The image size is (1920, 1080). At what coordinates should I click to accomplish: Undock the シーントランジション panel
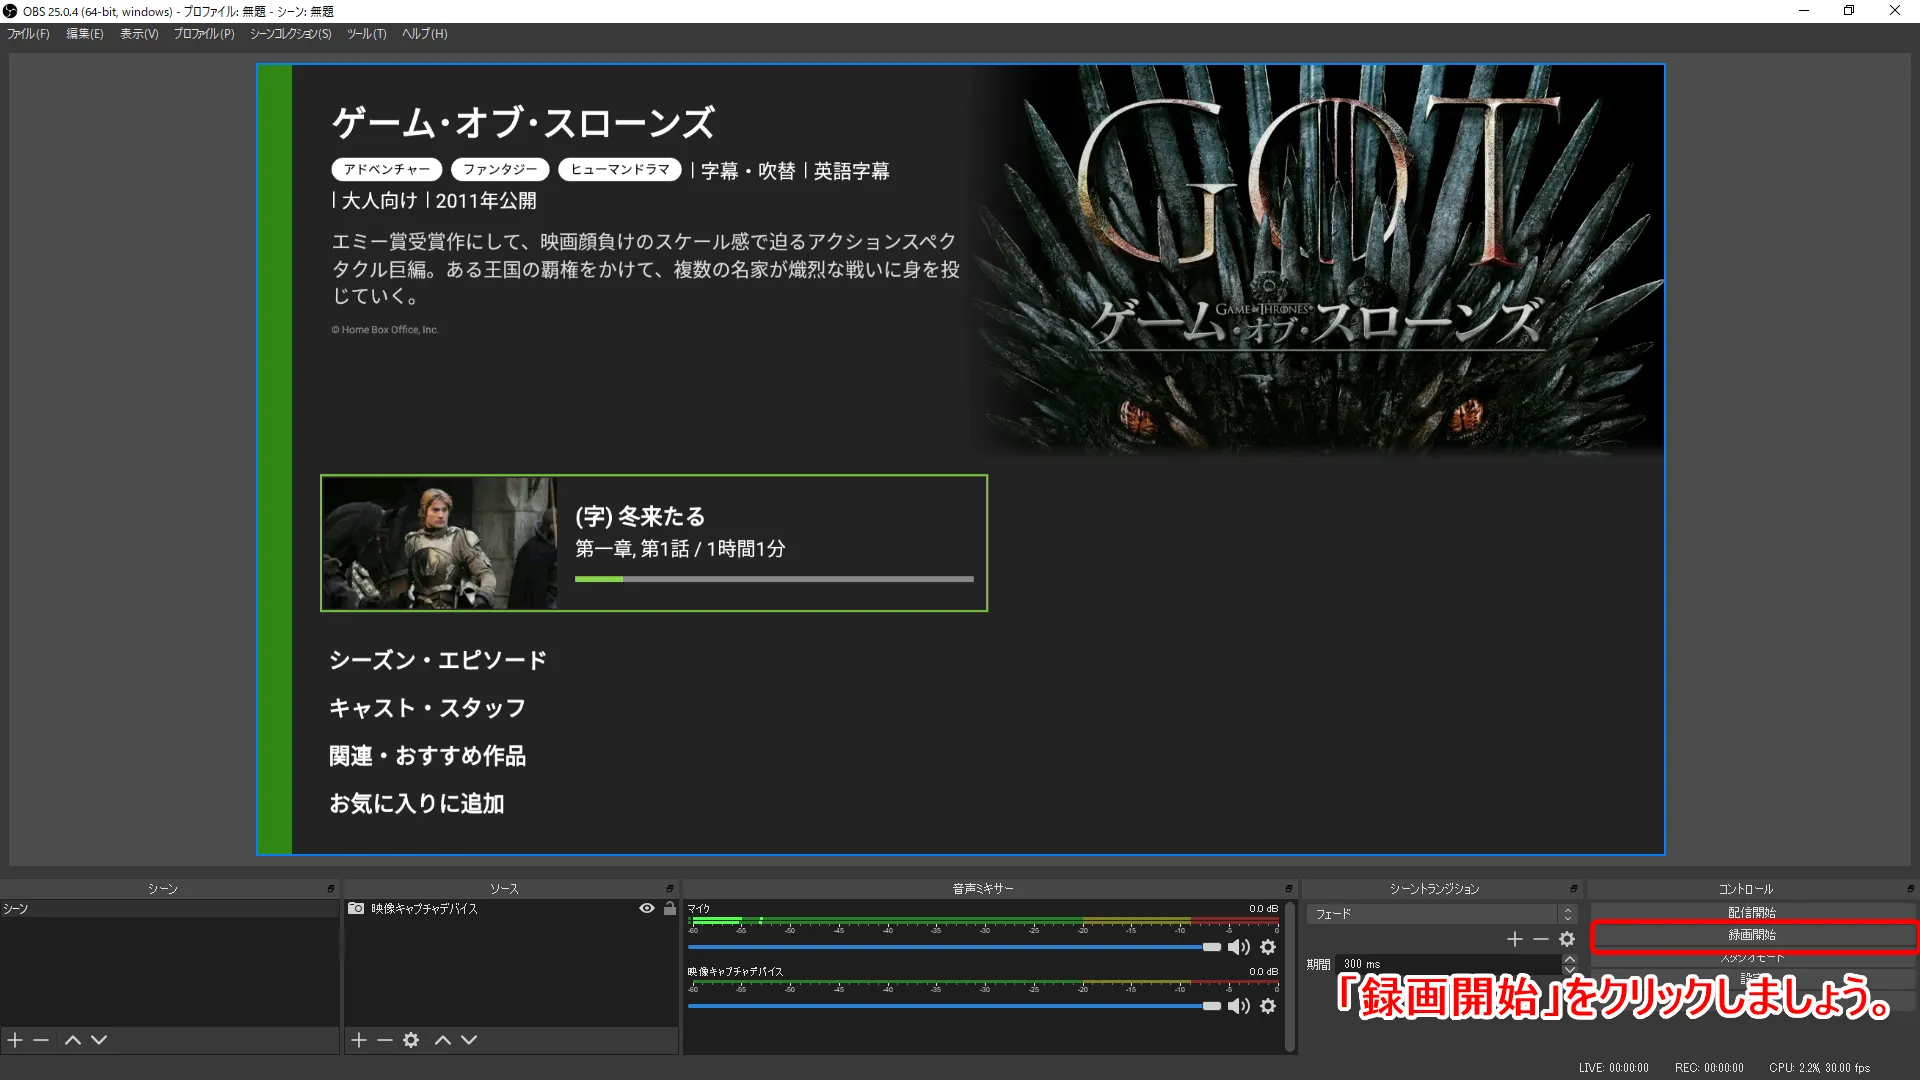1574,888
